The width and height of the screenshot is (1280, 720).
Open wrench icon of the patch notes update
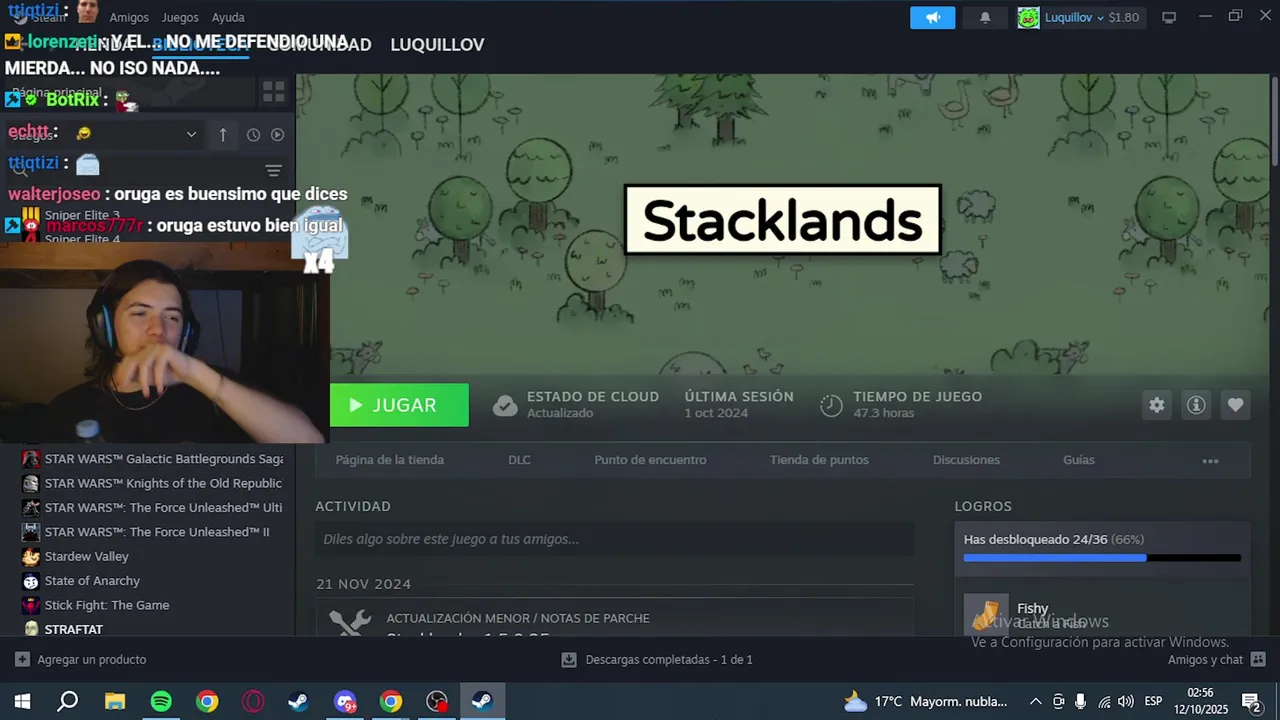pyautogui.click(x=350, y=622)
